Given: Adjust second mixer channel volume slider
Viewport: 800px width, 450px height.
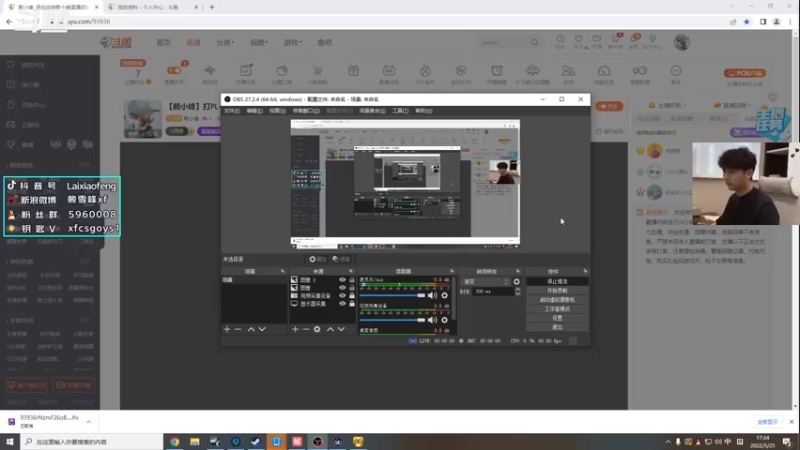Looking at the screenshot, I should point(392,320).
